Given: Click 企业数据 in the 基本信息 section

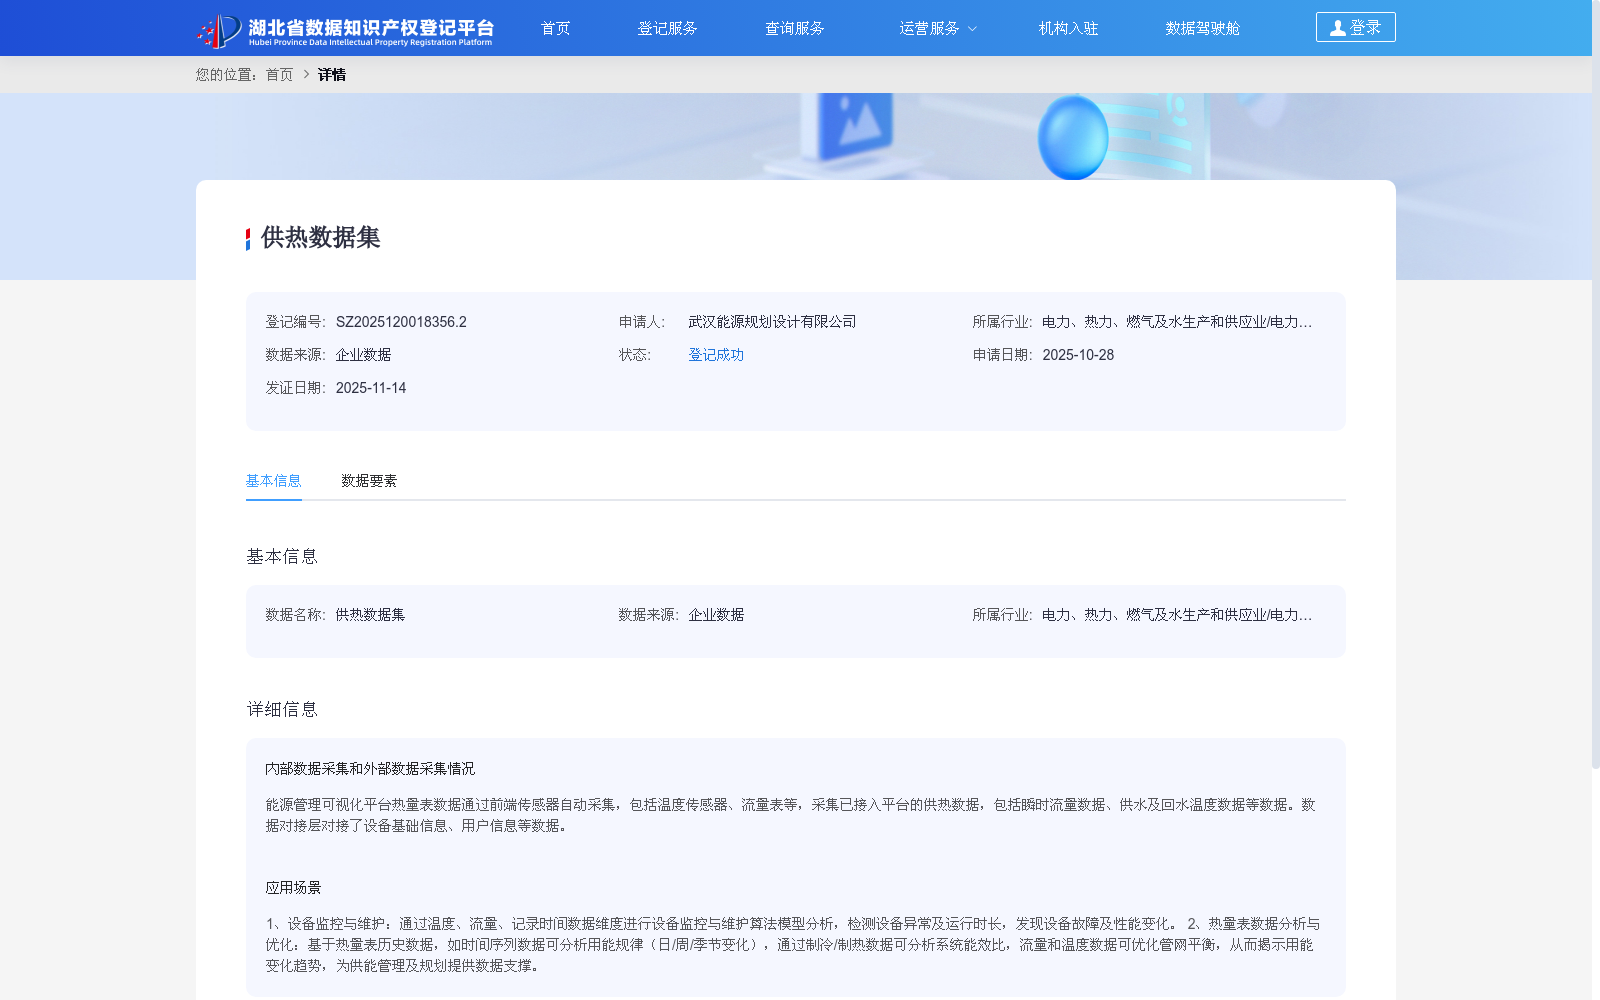Looking at the screenshot, I should pos(716,615).
